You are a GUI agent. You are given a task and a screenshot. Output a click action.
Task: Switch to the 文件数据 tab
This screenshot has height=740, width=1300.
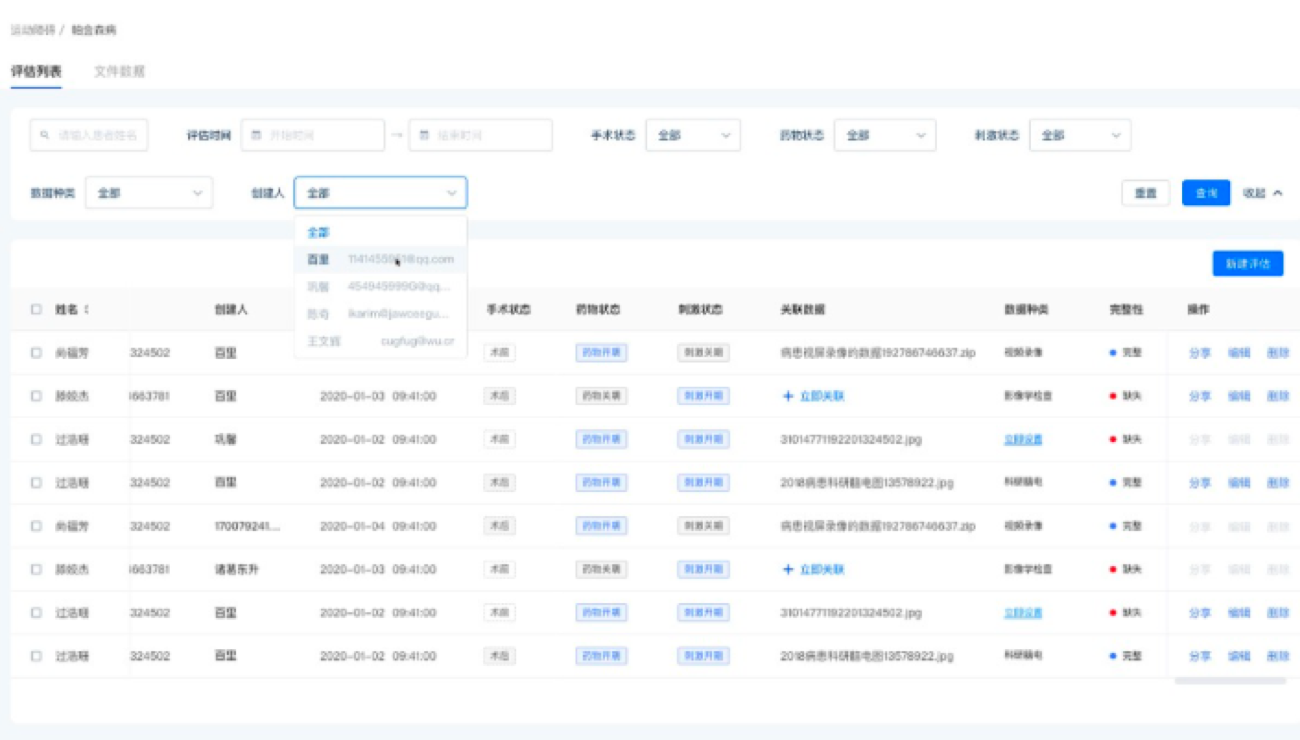click(x=119, y=71)
